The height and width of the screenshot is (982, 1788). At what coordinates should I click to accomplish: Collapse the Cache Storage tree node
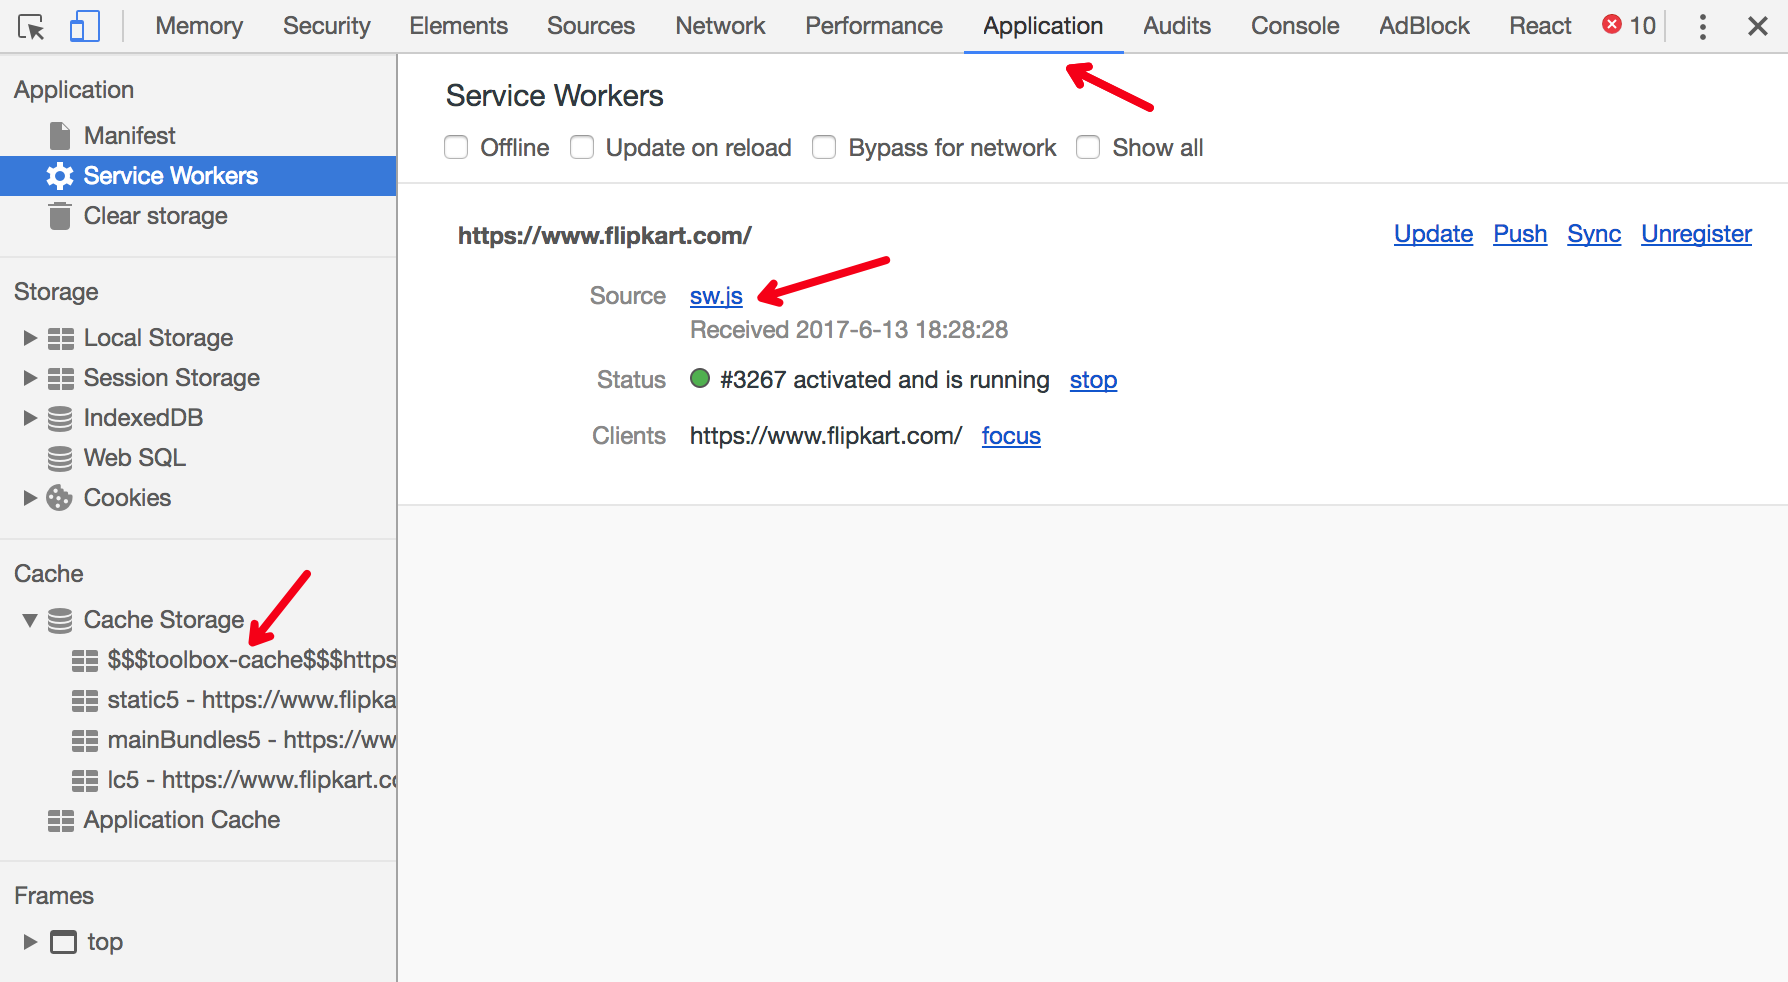pyautogui.click(x=30, y=620)
